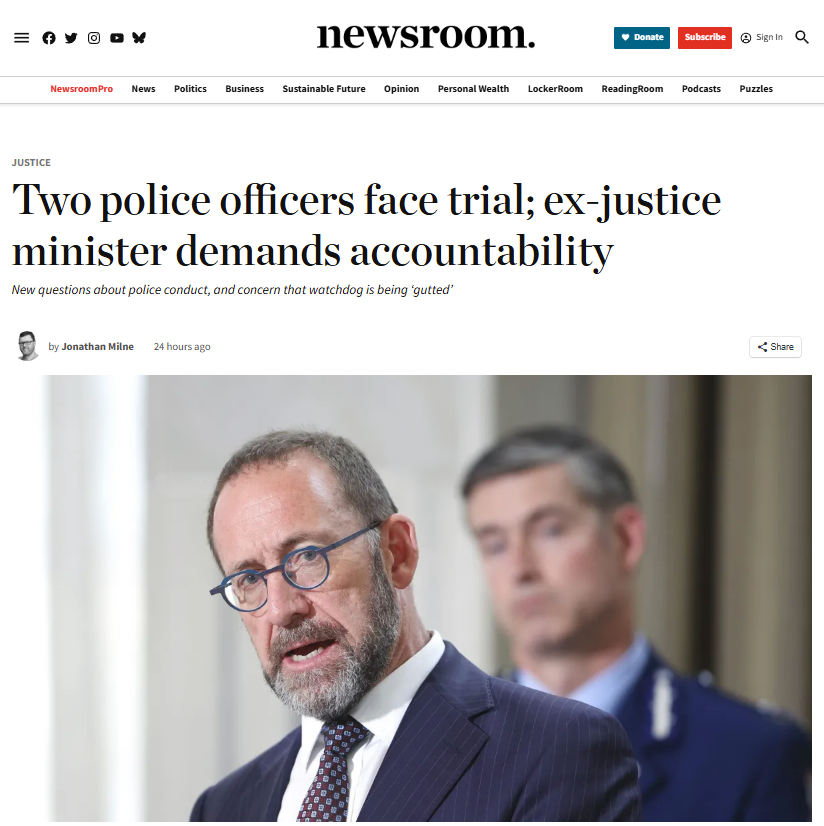Visit the Twitter profile icon
The image size is (824, 826).
70,37
